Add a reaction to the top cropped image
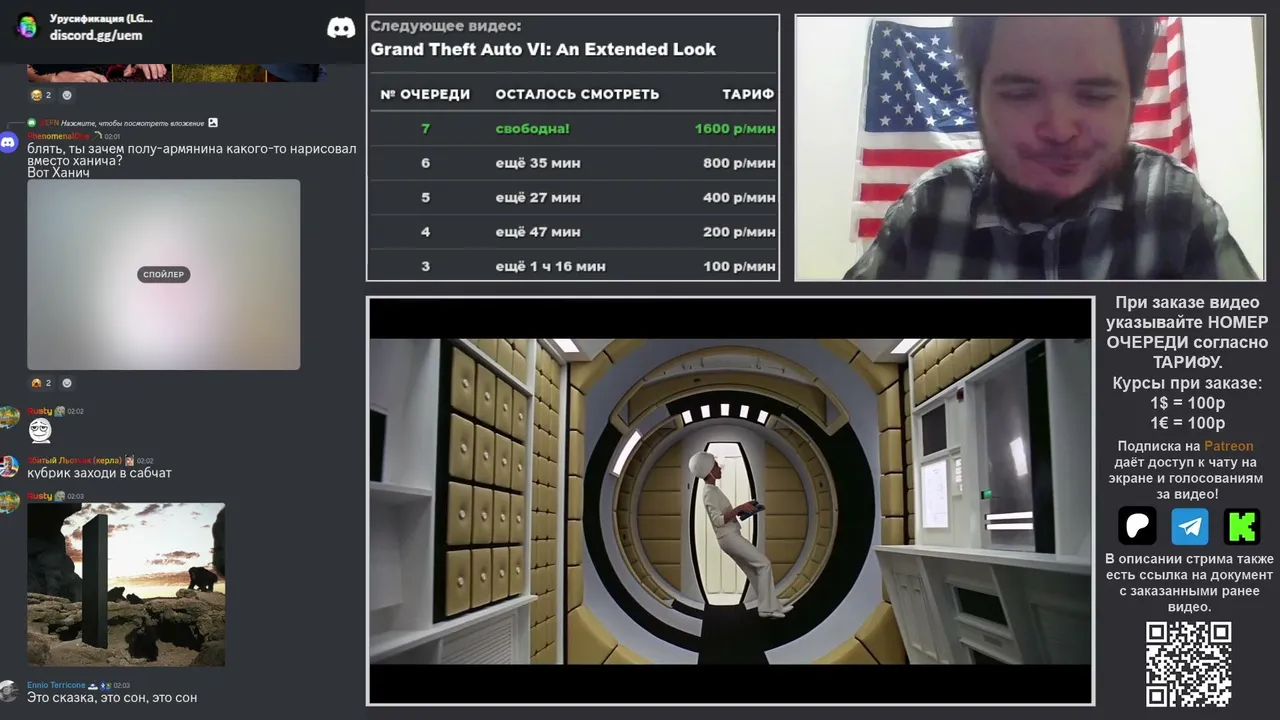 point(67,95)
